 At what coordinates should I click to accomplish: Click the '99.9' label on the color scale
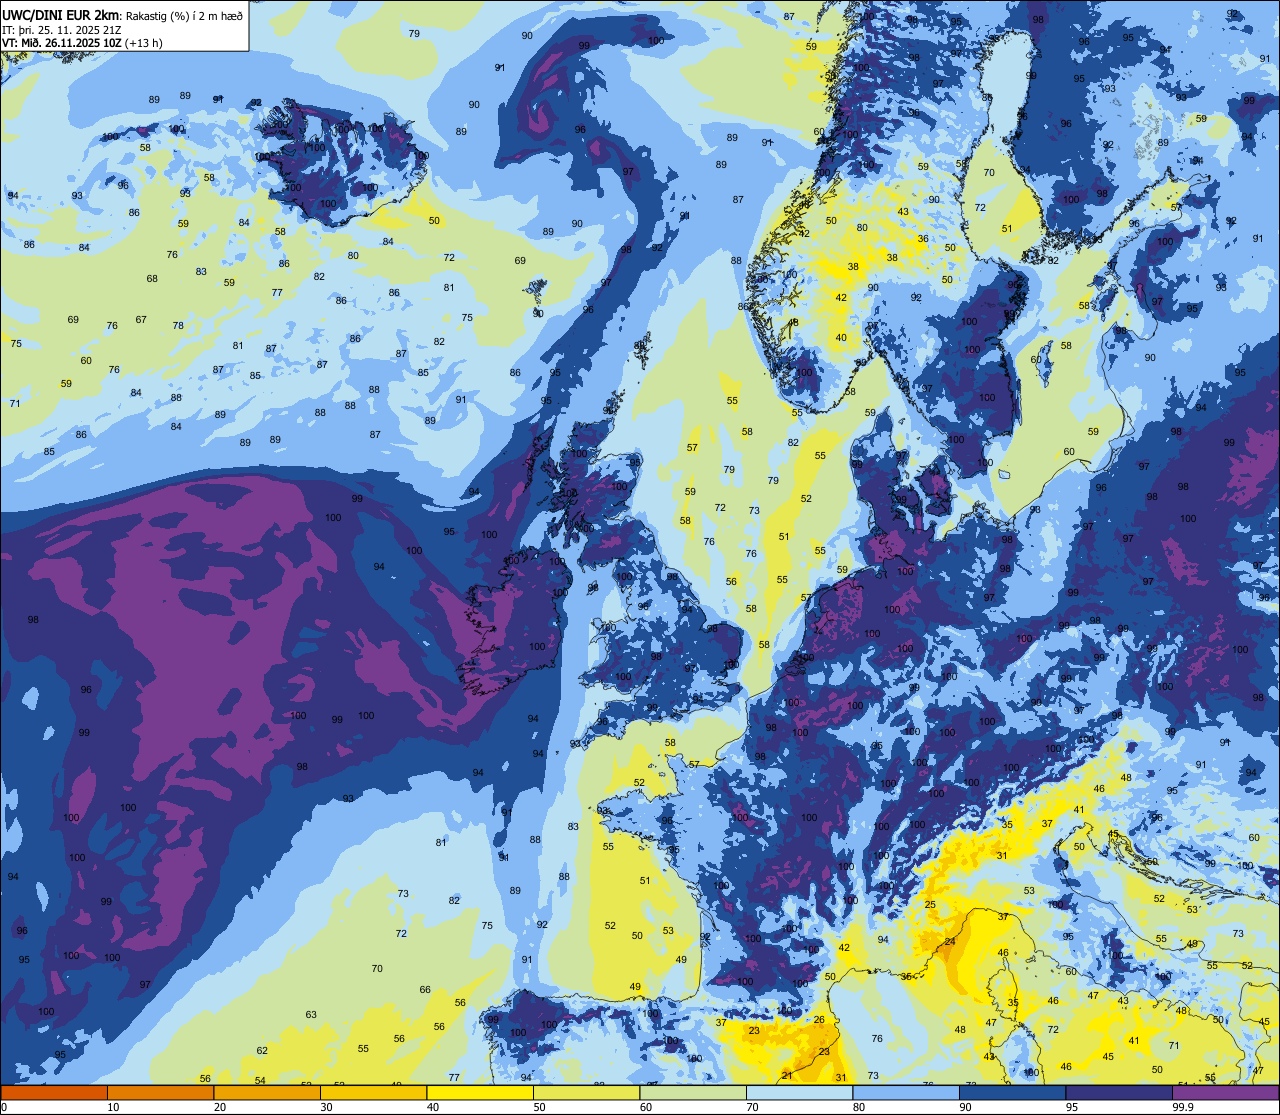point(1184,1107)
